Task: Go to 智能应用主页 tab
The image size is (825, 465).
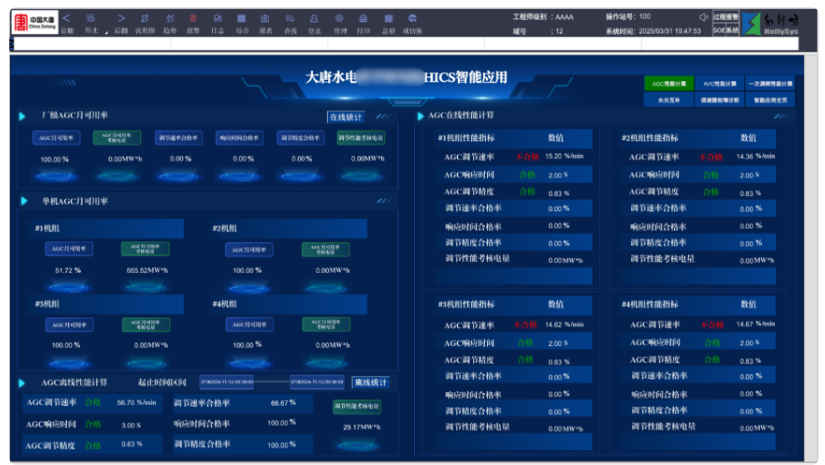Action: pos(771,100)
